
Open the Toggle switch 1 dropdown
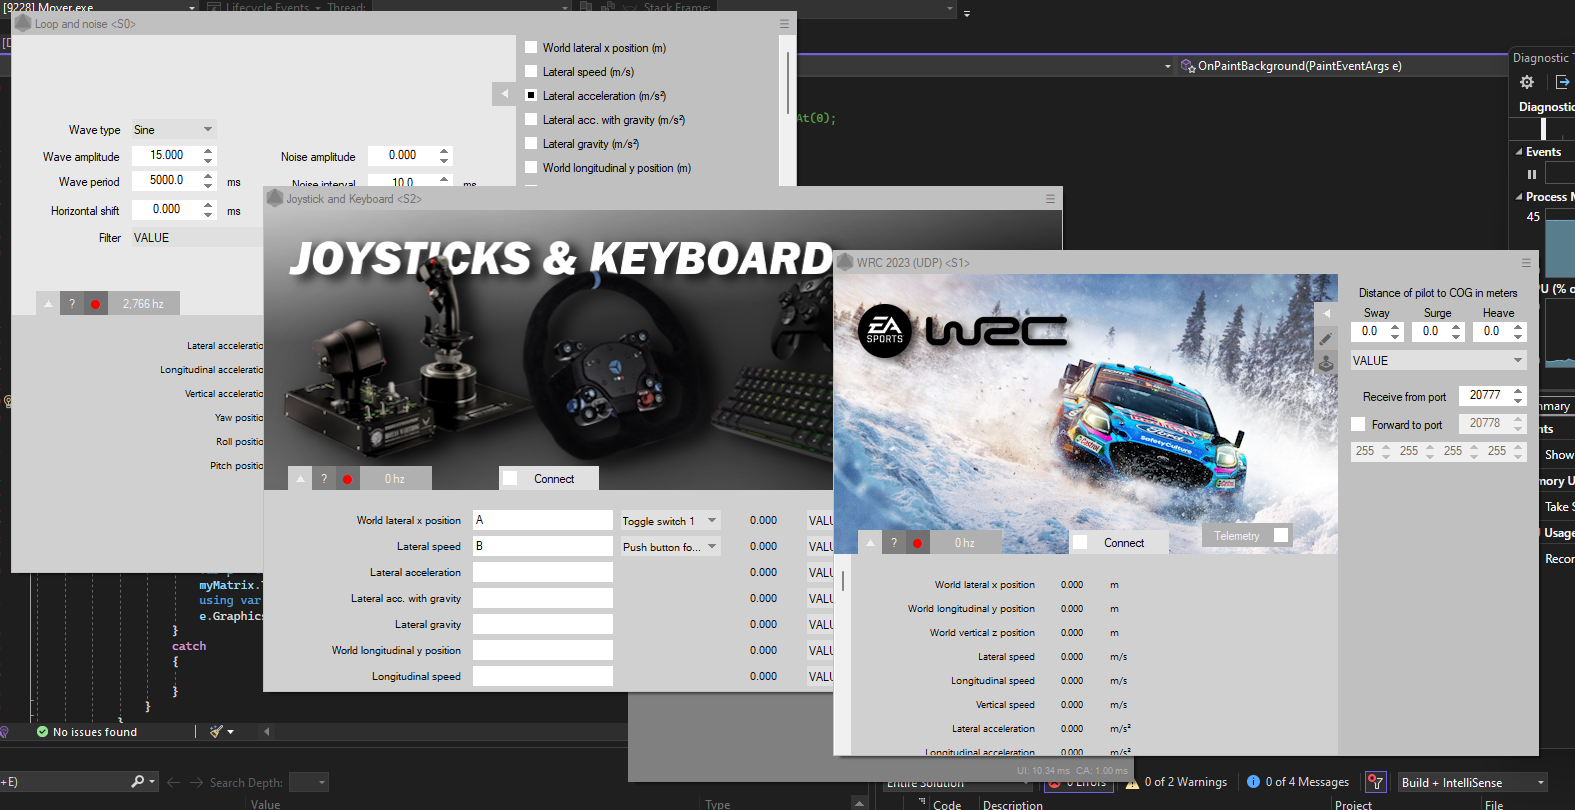click(x=670, y=521)
